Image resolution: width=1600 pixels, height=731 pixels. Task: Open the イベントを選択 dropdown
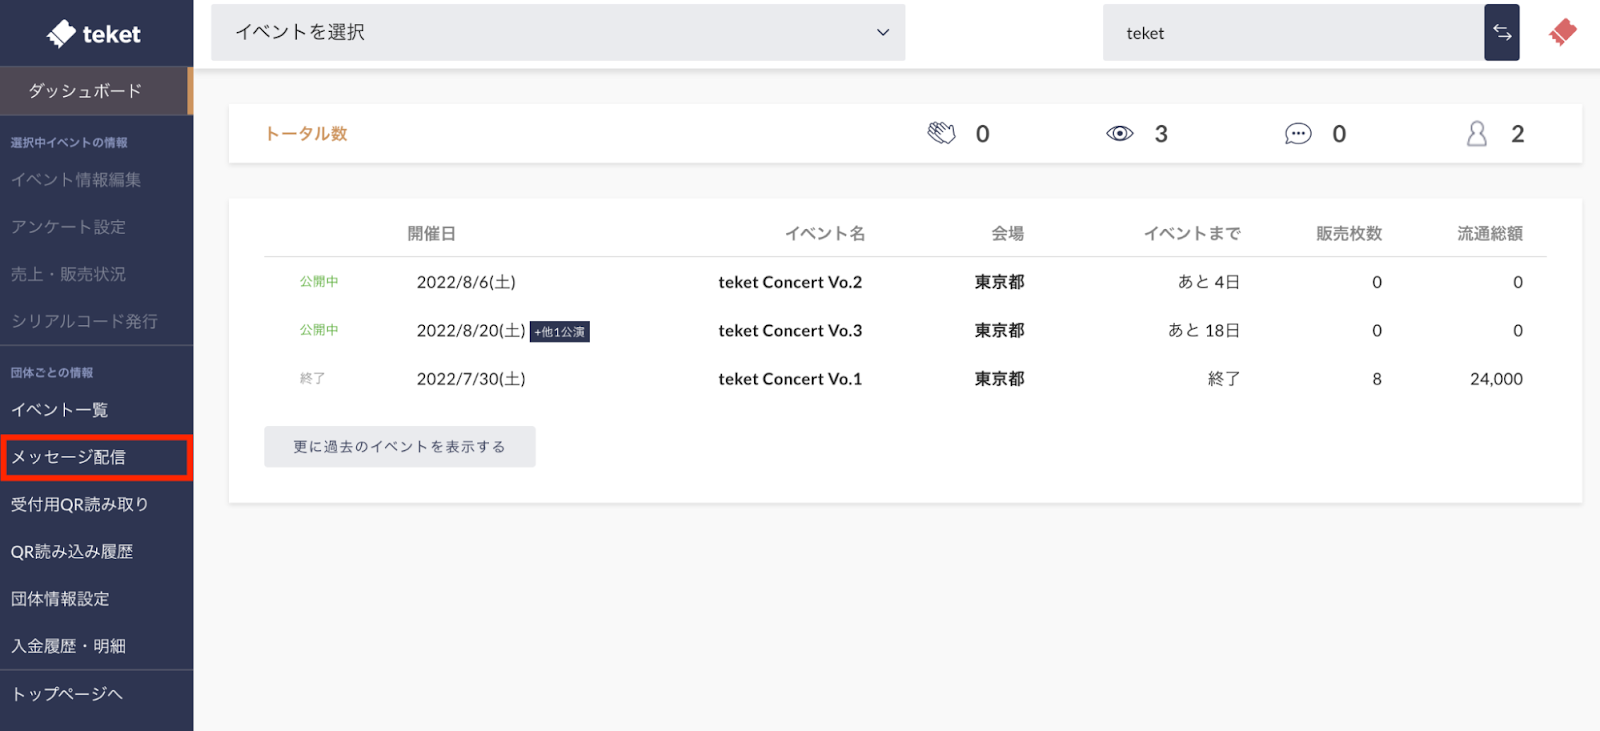click(557, 33)
